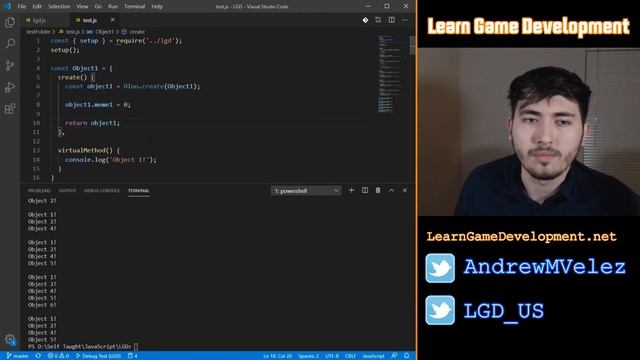
Task: Click 'return object1;' on line 10
Action: click(x=92, y=123)
